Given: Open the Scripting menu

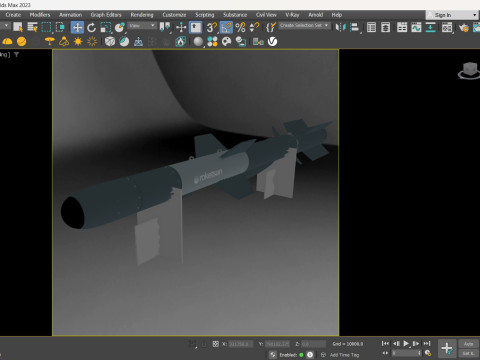Looking at the screenshot, I should pos(205,15).
